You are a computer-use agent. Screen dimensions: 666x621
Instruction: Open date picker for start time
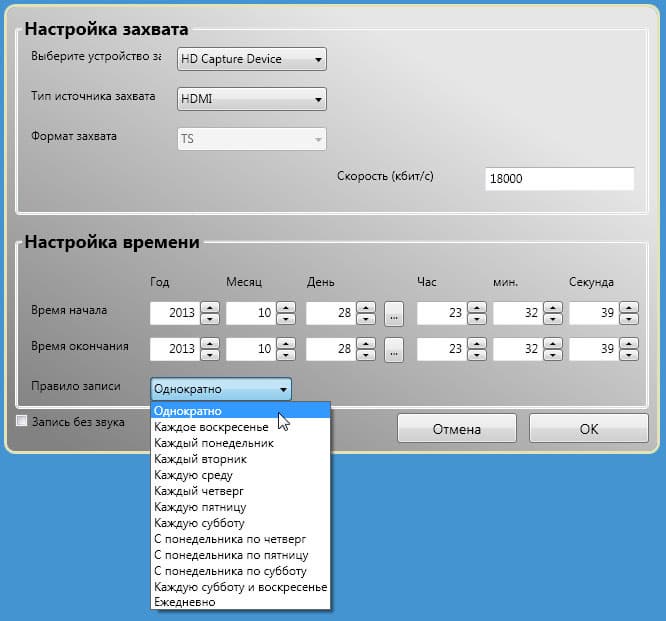coord(394,314)
